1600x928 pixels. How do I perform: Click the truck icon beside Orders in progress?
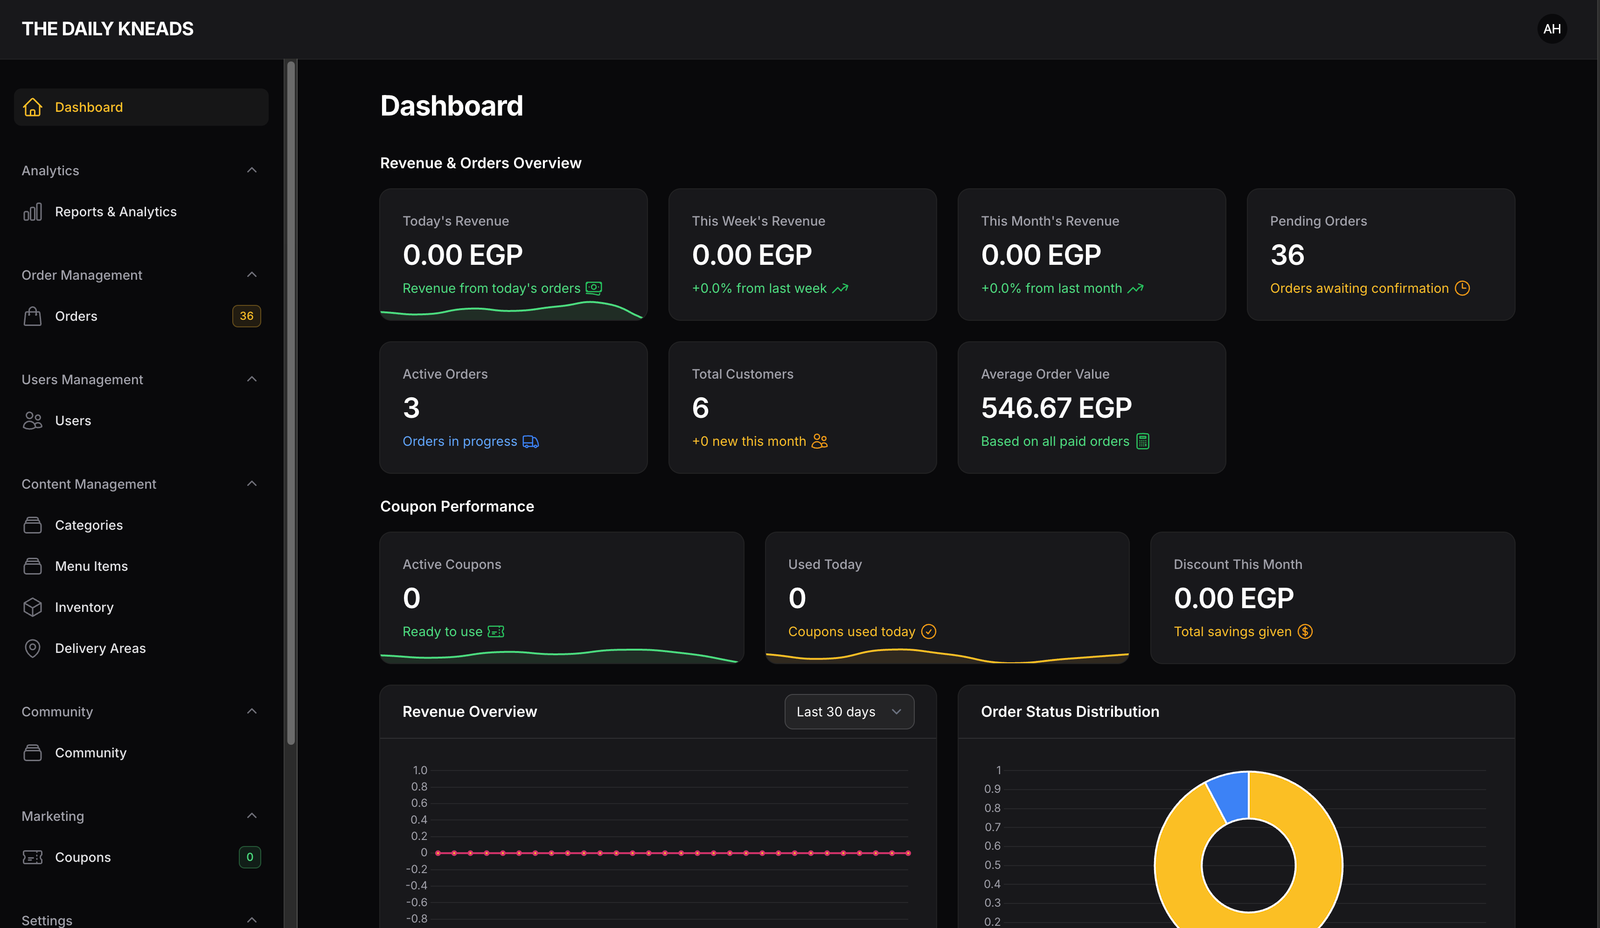(x=531, y=441)
